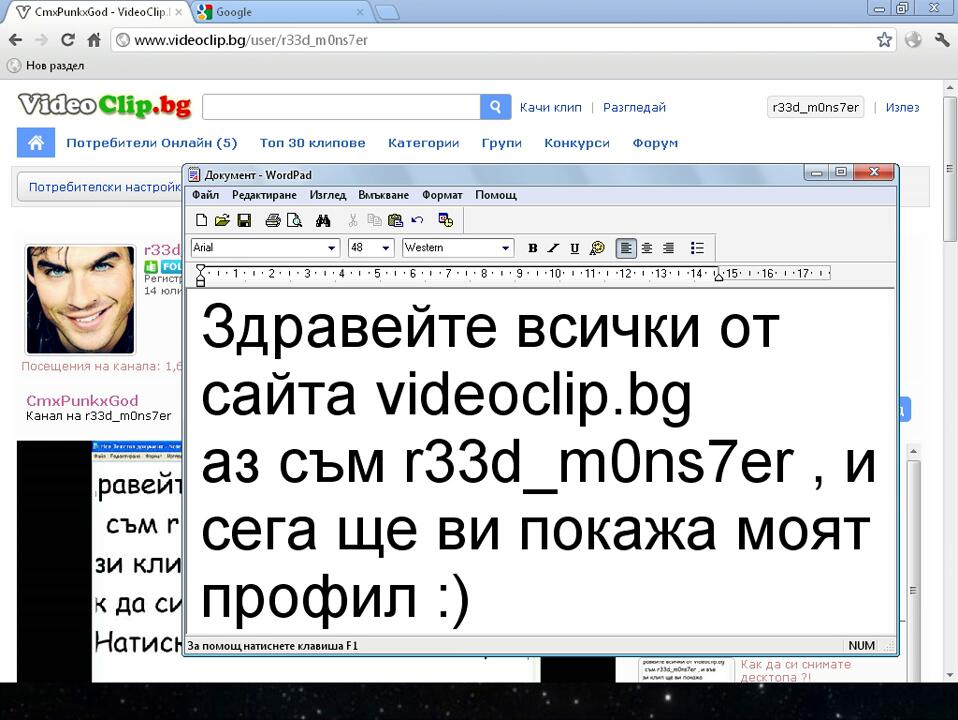Insert date and time via toolbar icon
This screenshot has width=958, height=720.
click(x=446, y=220)
